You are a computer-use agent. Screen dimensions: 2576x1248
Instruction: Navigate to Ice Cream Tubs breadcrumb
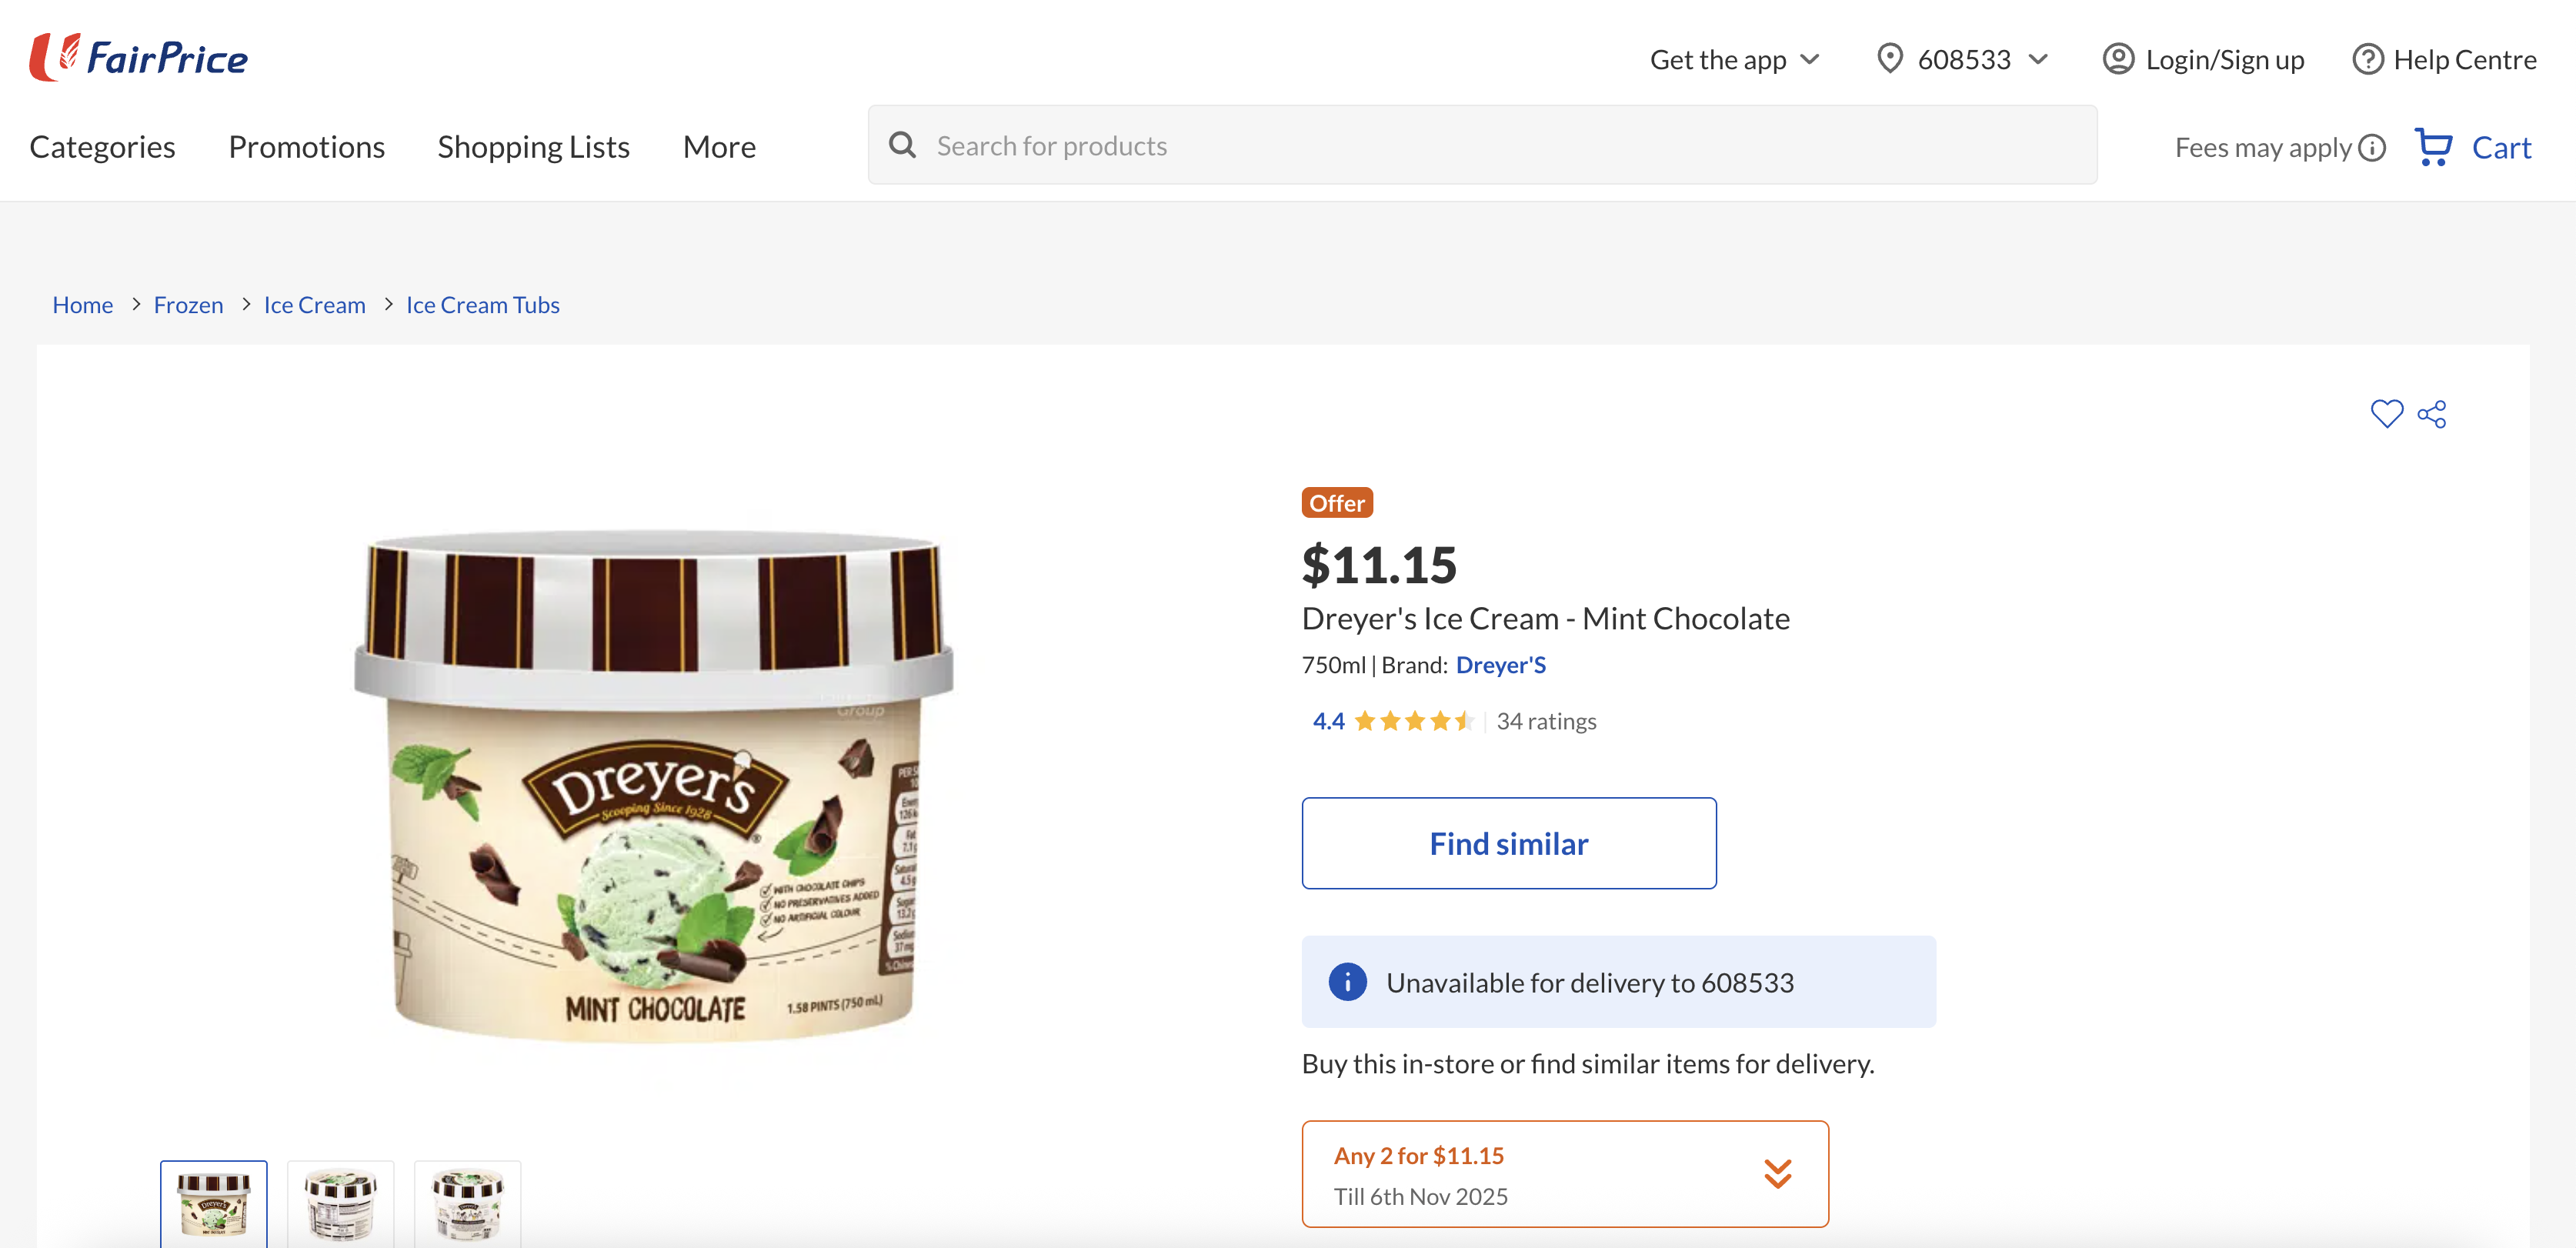click(x=482, y=305)
